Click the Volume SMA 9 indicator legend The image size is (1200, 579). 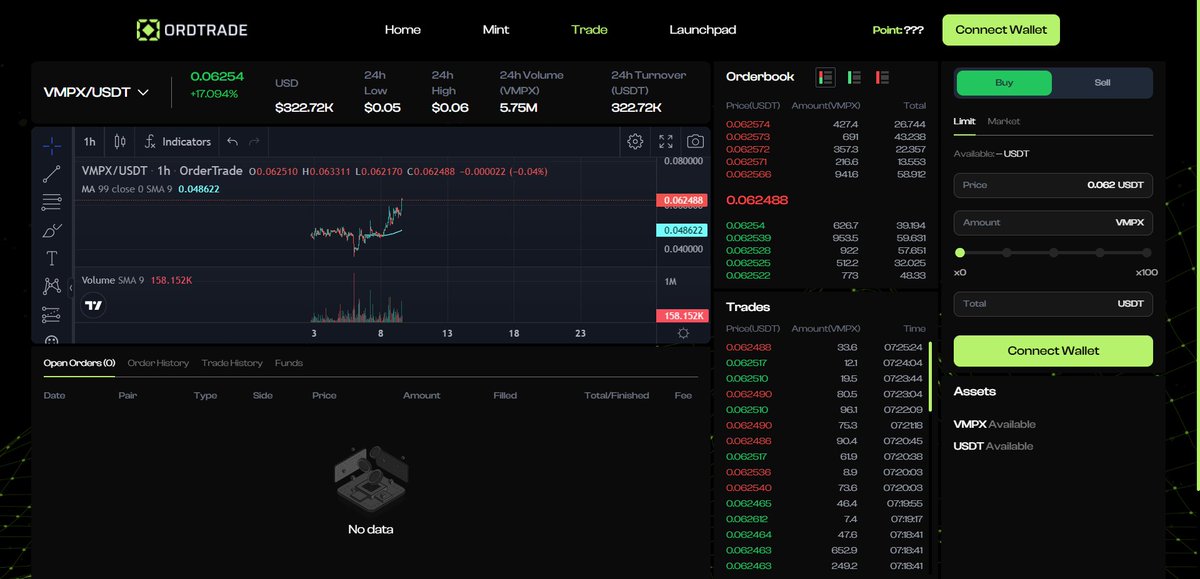(x=137, y=280)
